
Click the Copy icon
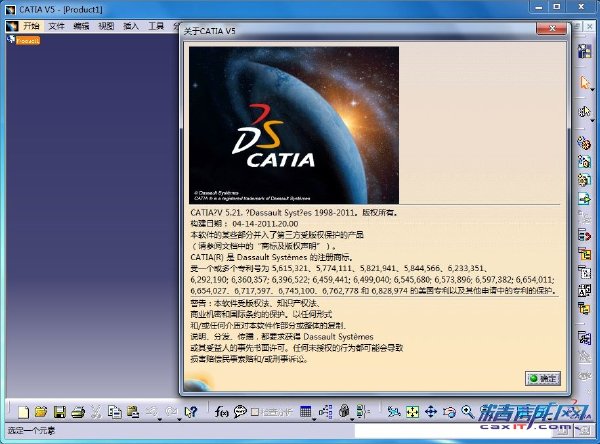pyautogui.click(x=114, y=412)
